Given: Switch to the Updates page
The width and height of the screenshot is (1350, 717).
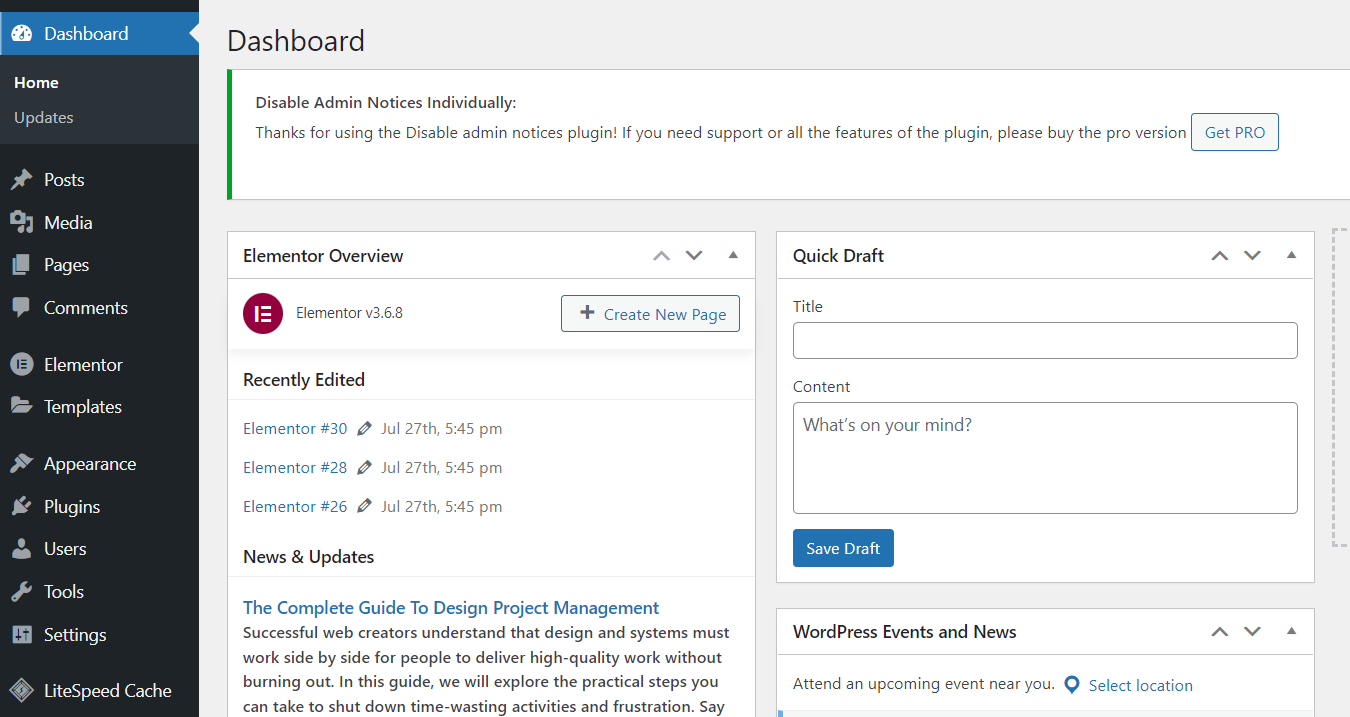Looking at the screenshot, I should tap(43, 117).
